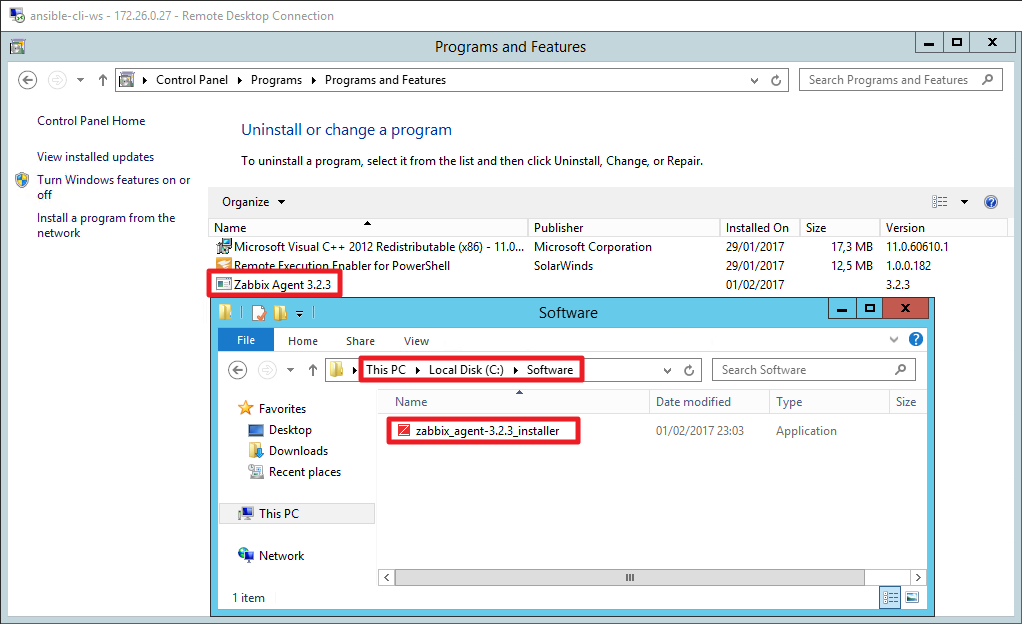1022x624 pixels.
Task: Open view options dropdown arrow
Action: (964, 202)
